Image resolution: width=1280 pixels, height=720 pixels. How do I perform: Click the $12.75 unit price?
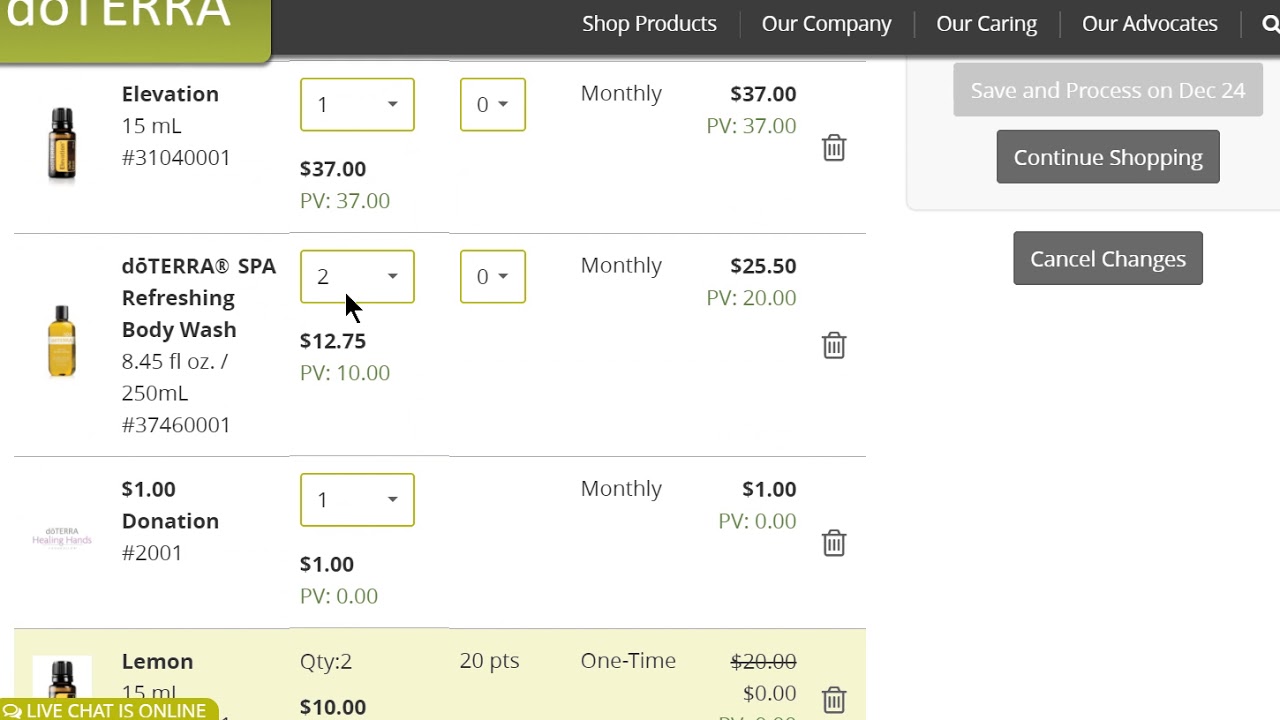point(333,341)
